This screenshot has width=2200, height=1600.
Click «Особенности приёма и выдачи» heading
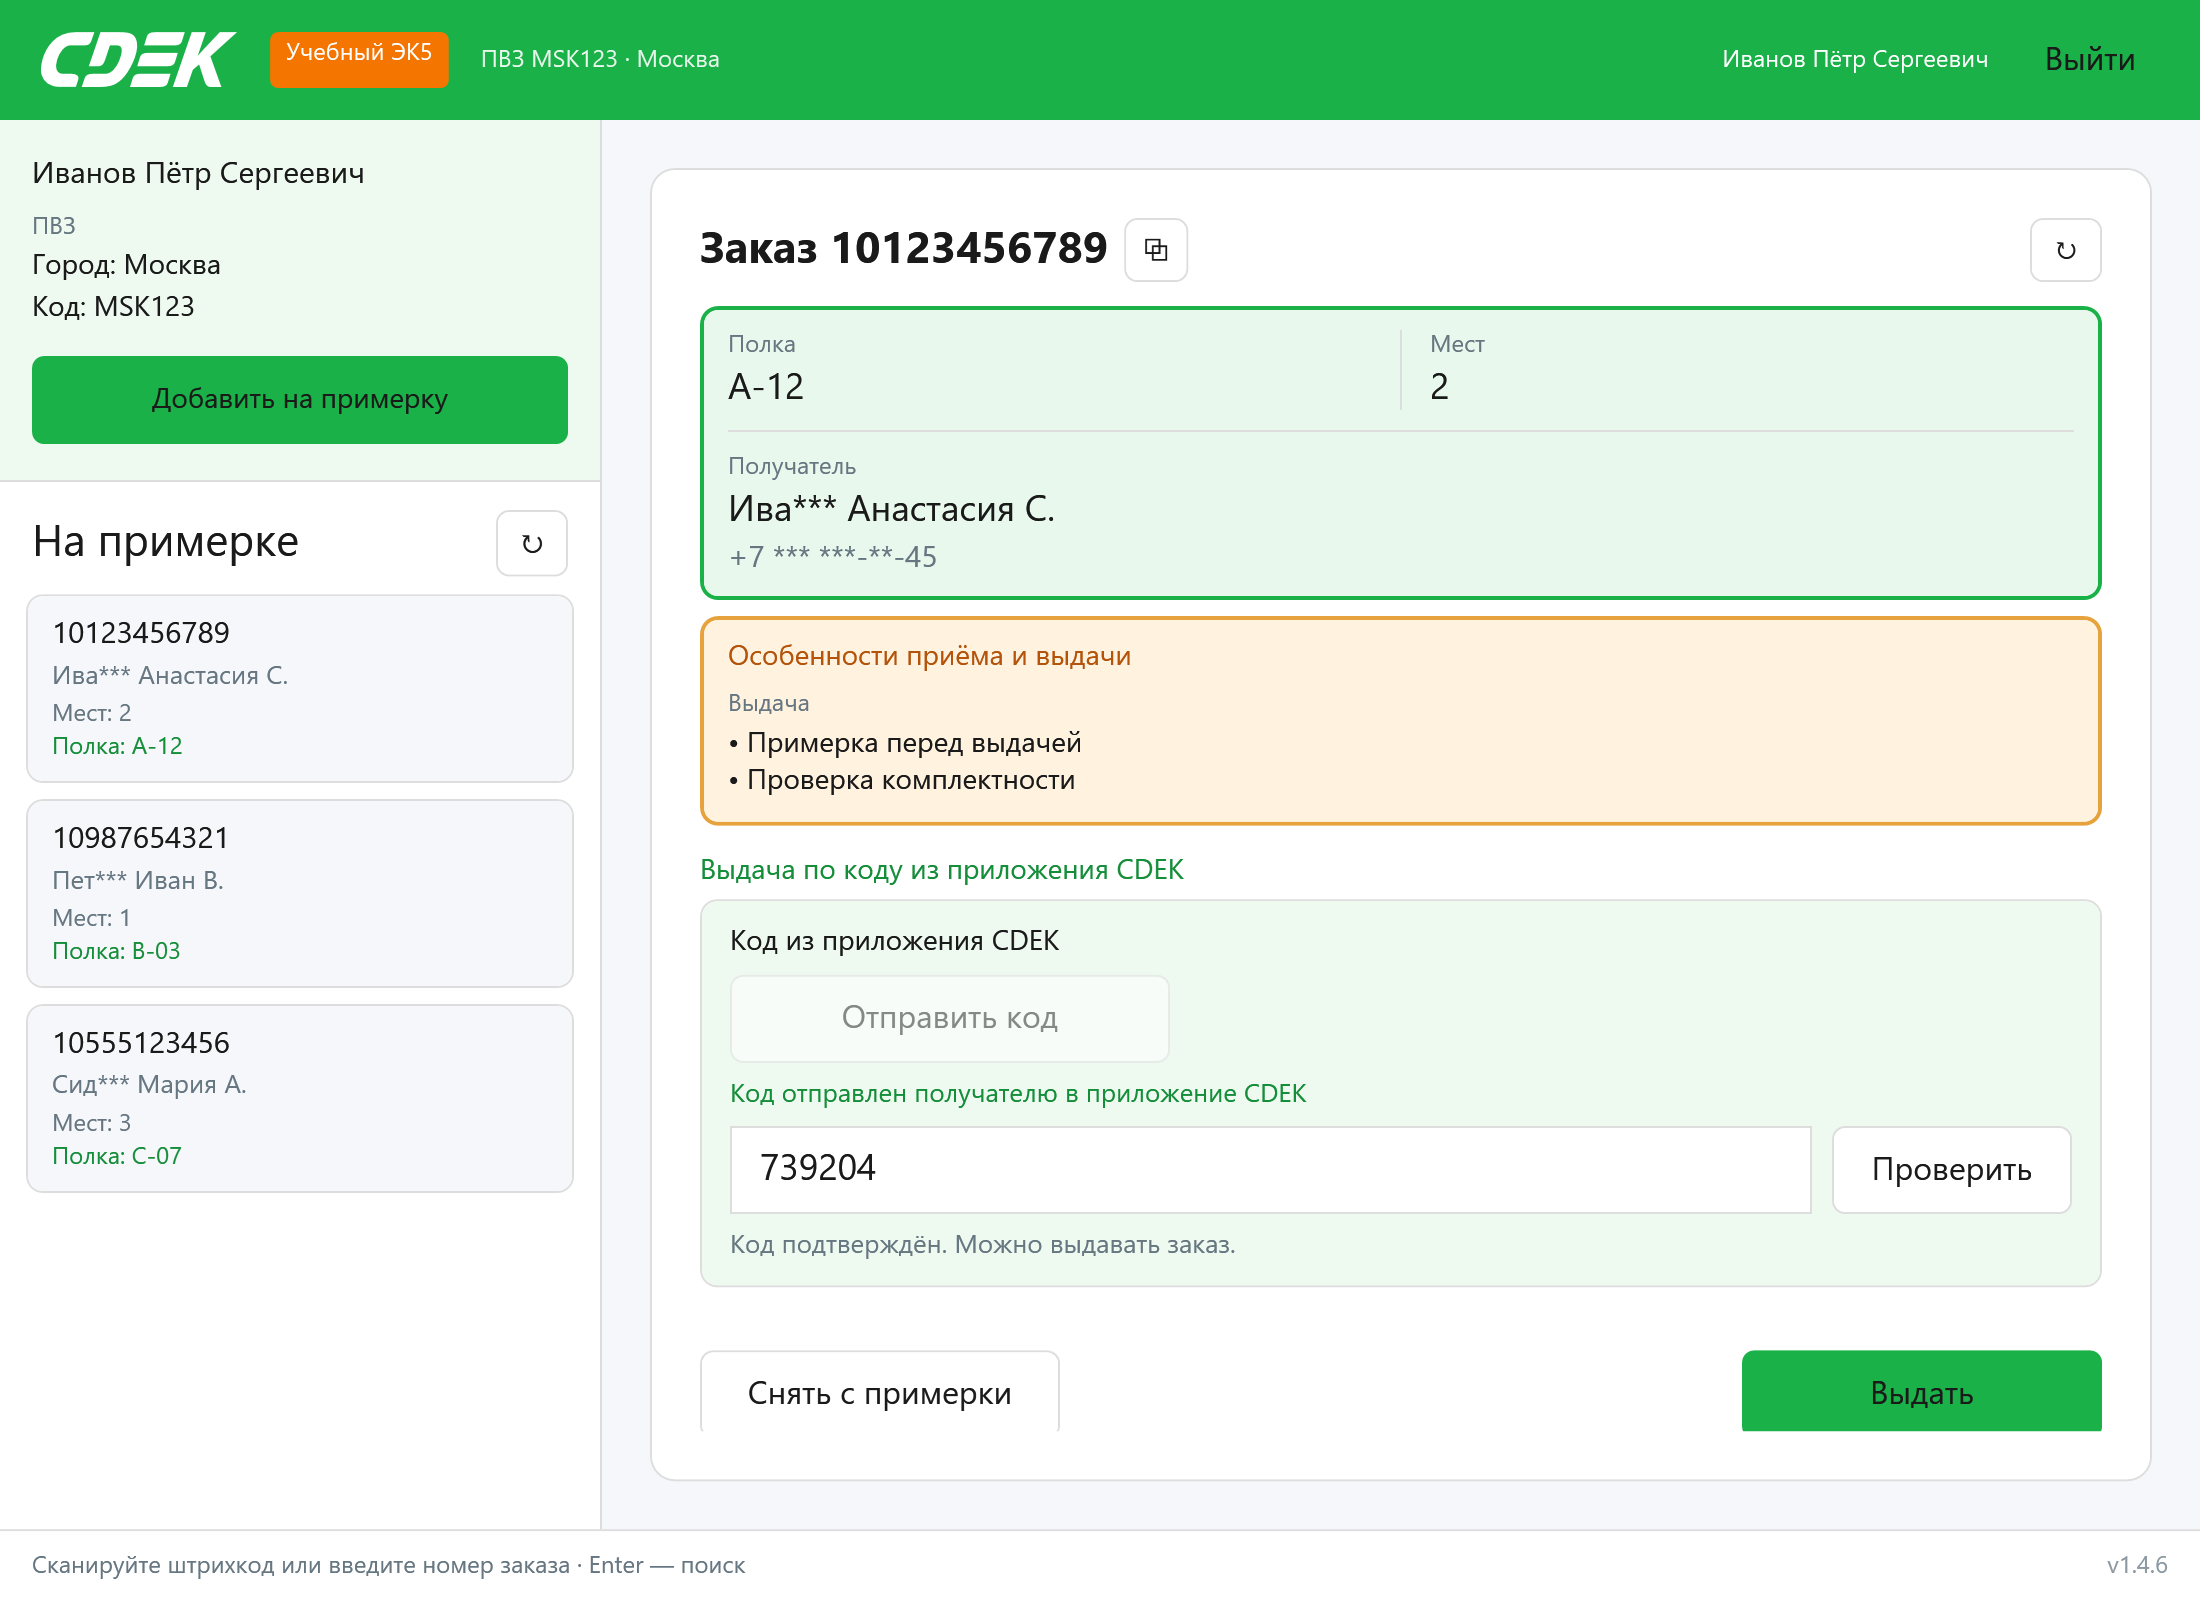[929, 656]
